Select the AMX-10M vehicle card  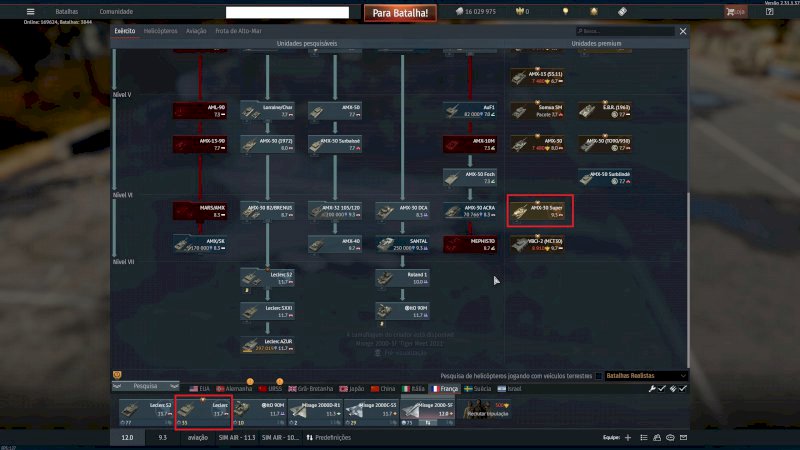470,144
